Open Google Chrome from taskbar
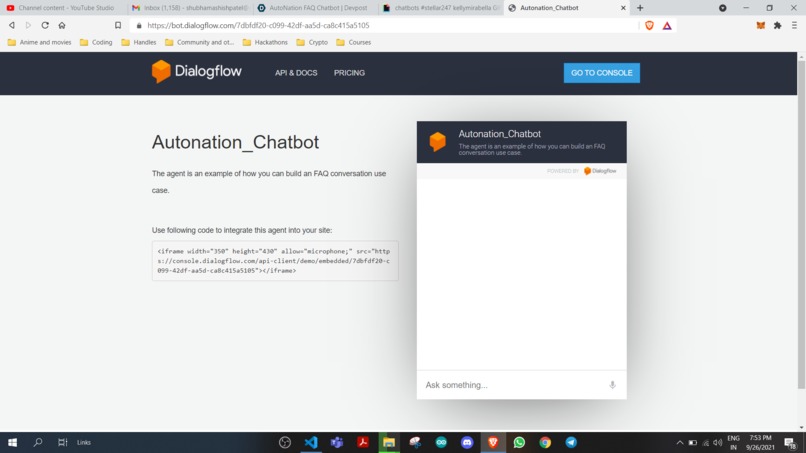Image resolution: width=806 pixels, height=453 pixels. click(545, 442)
